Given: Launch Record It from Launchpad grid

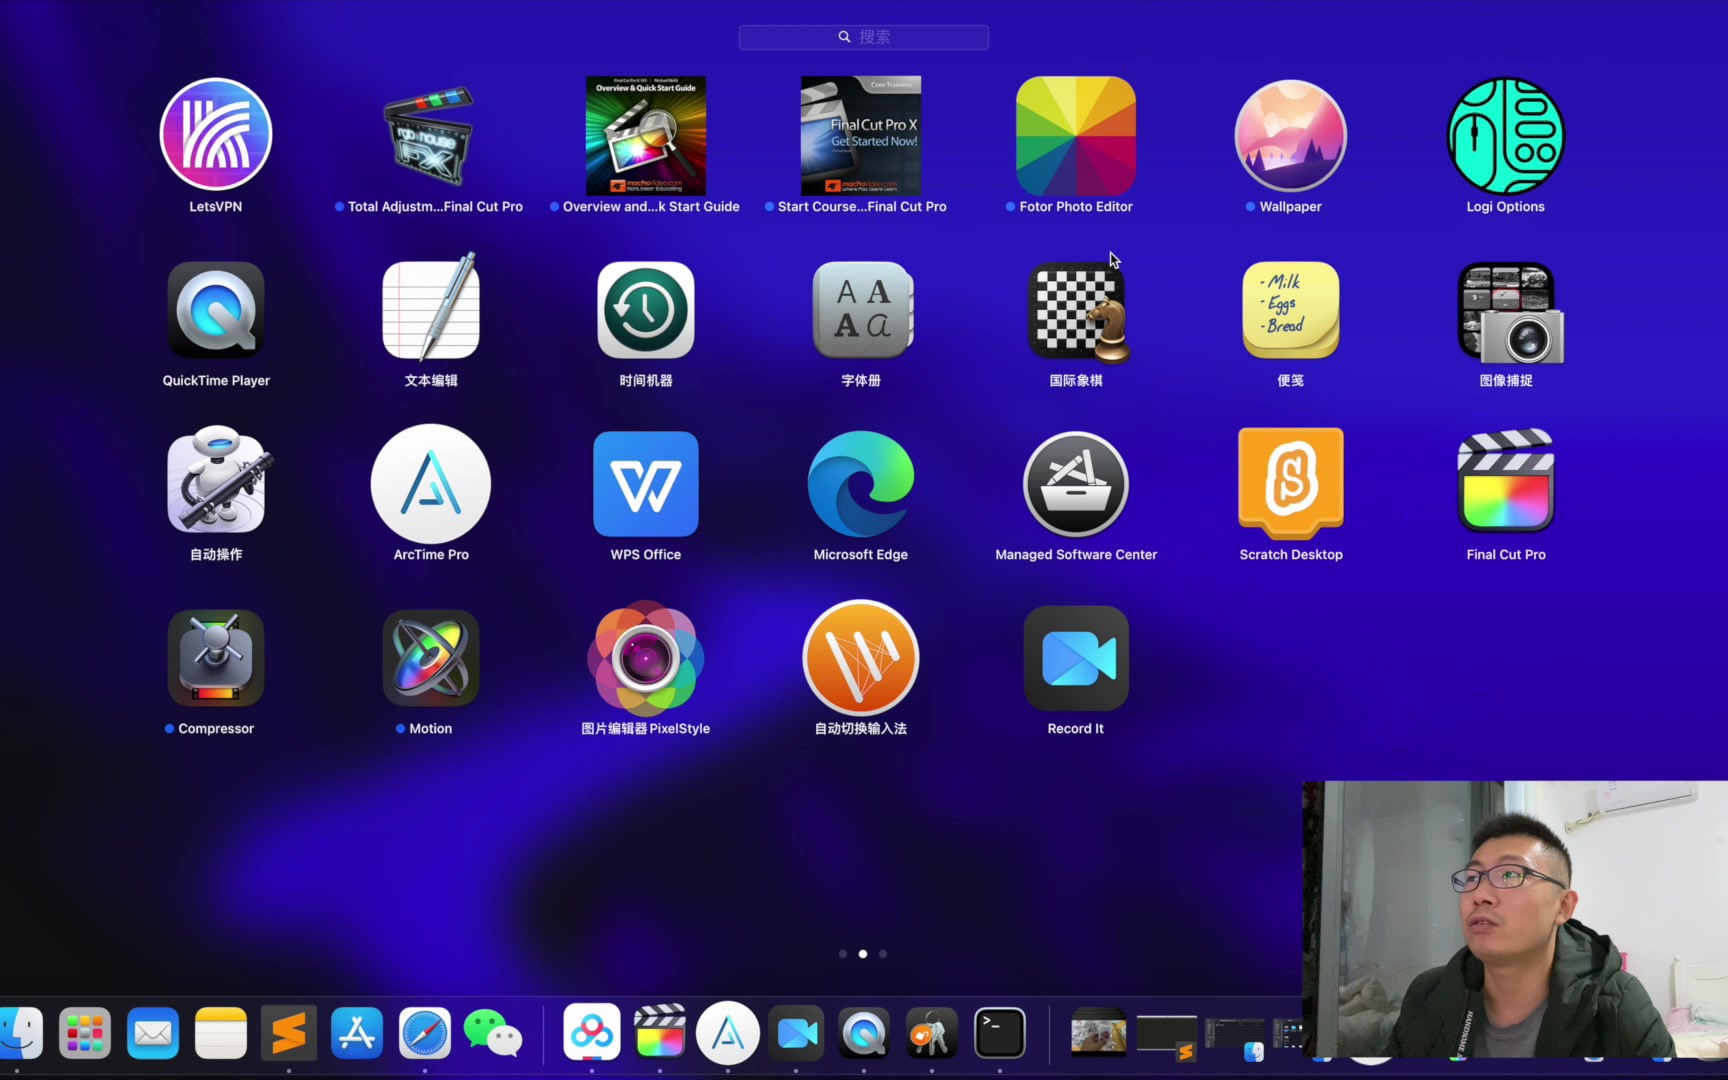Looking at the screenshot, I should (1076, 658).
